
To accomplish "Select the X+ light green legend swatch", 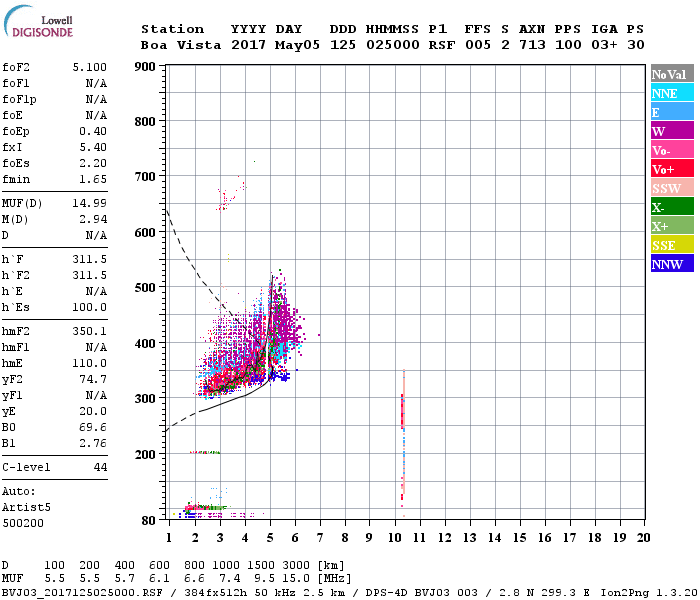I will 672,225.
